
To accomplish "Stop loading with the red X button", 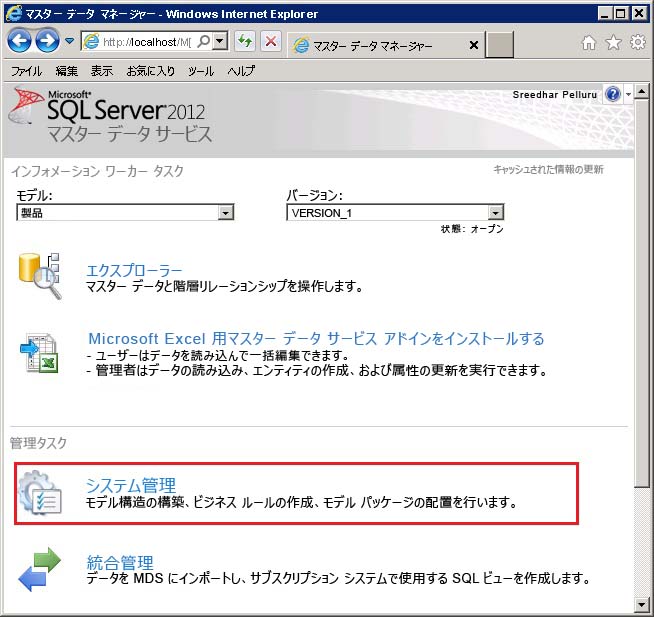I will (271, 41).
